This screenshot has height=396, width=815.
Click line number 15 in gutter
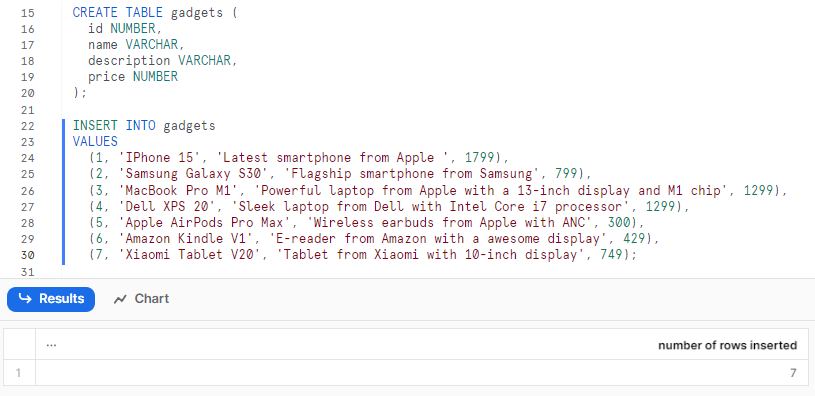coord(28,12)
